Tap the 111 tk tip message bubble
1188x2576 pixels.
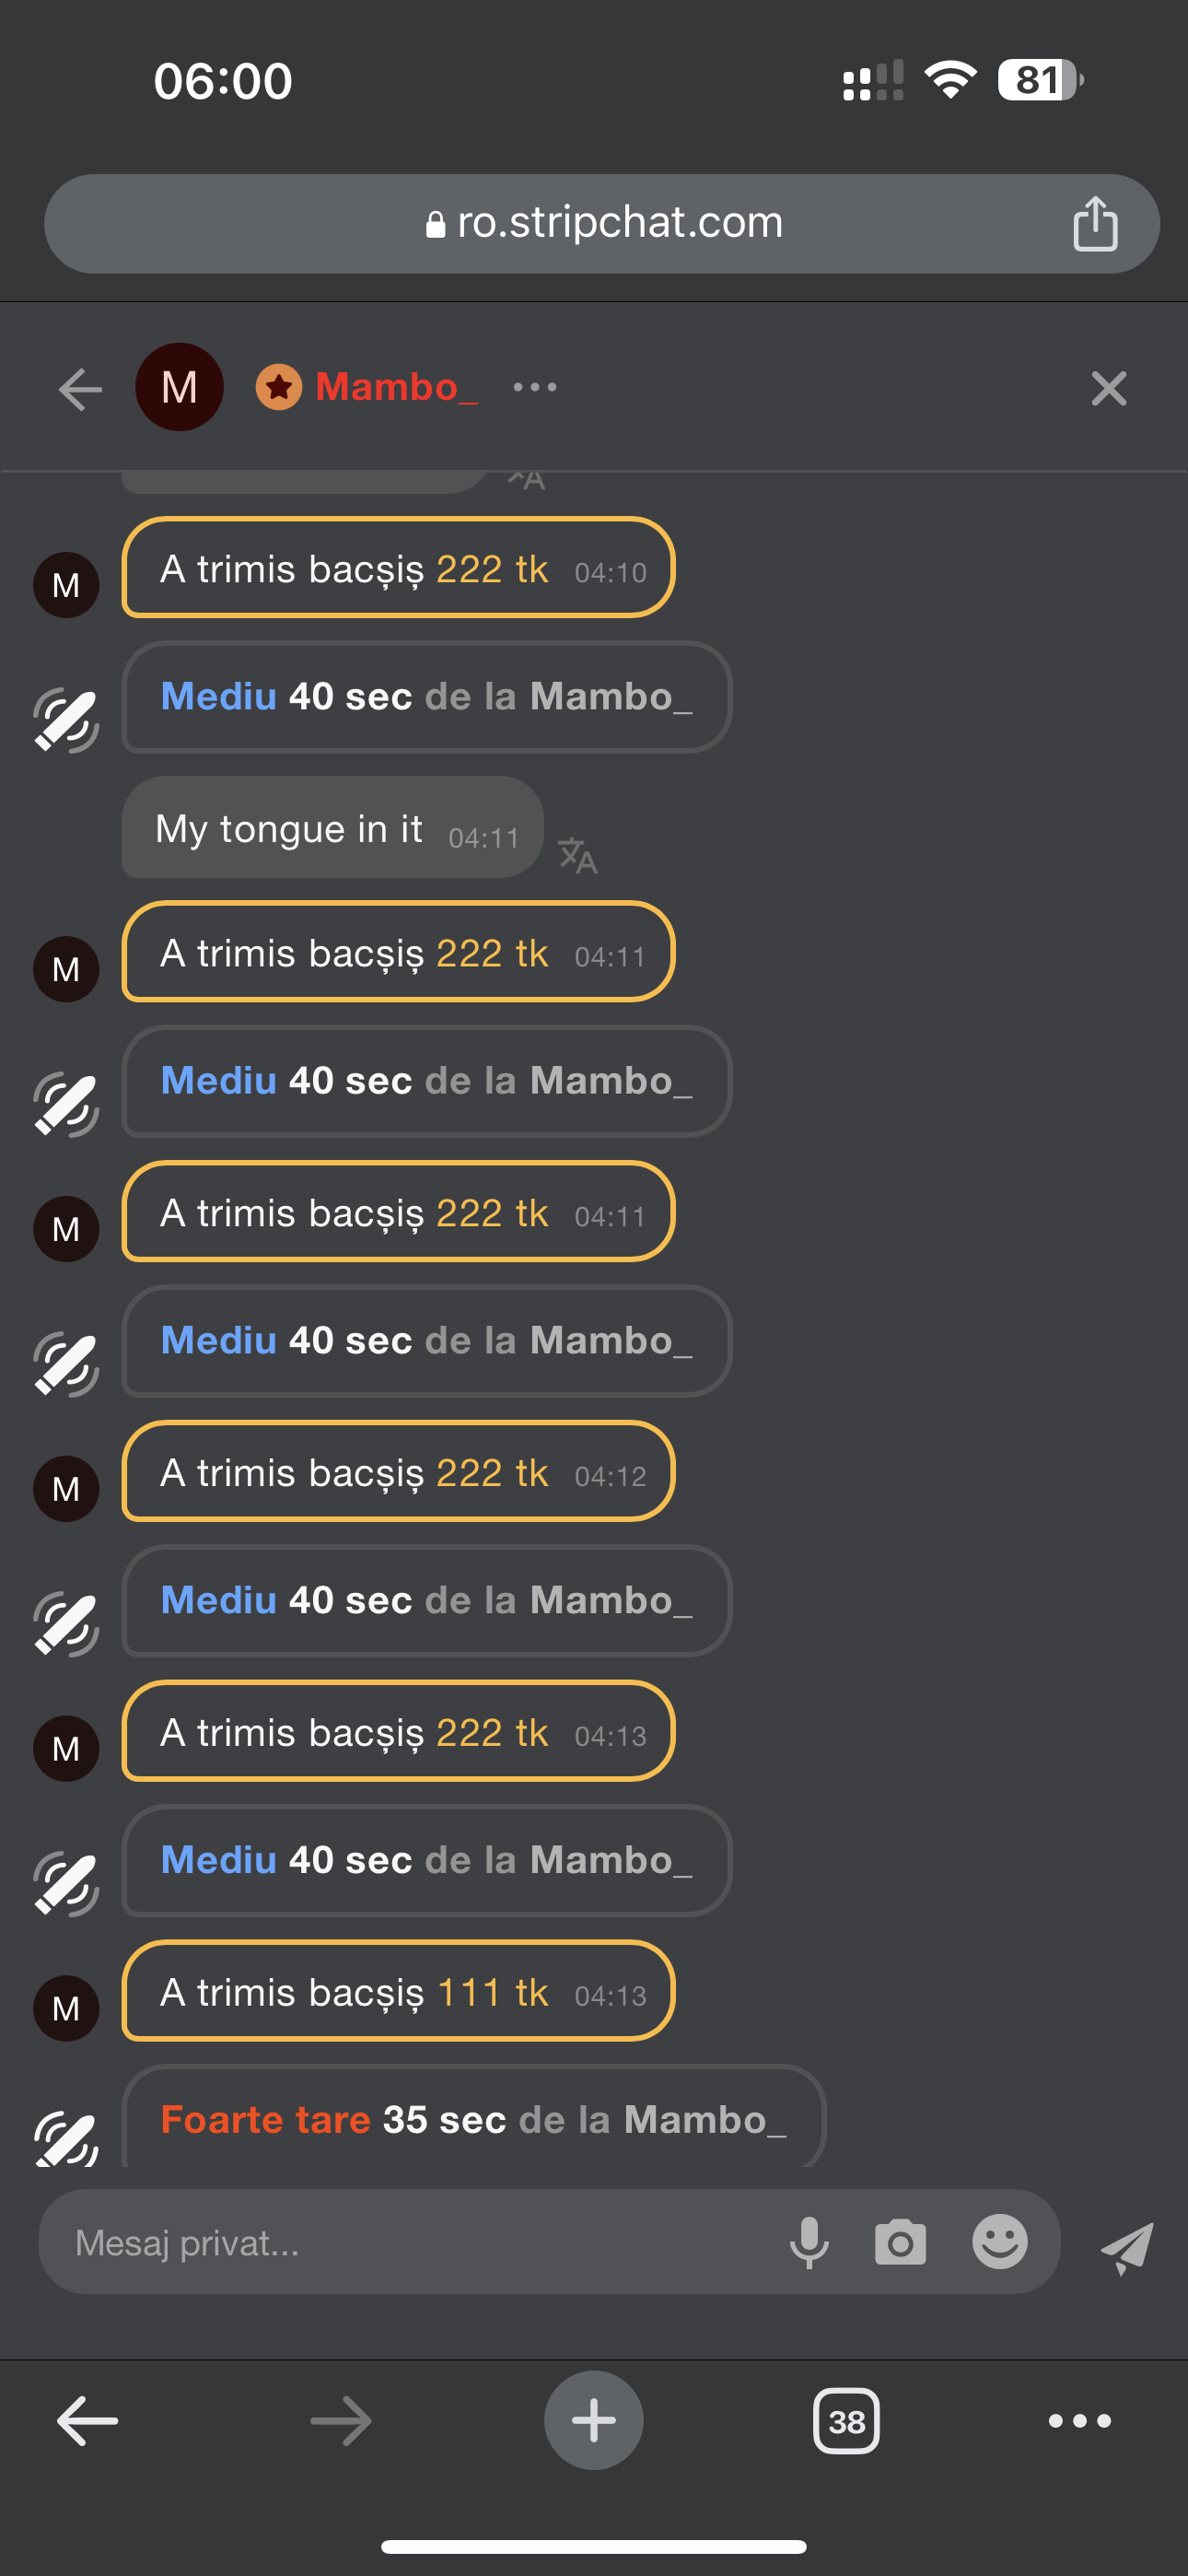pos(398,1991)
